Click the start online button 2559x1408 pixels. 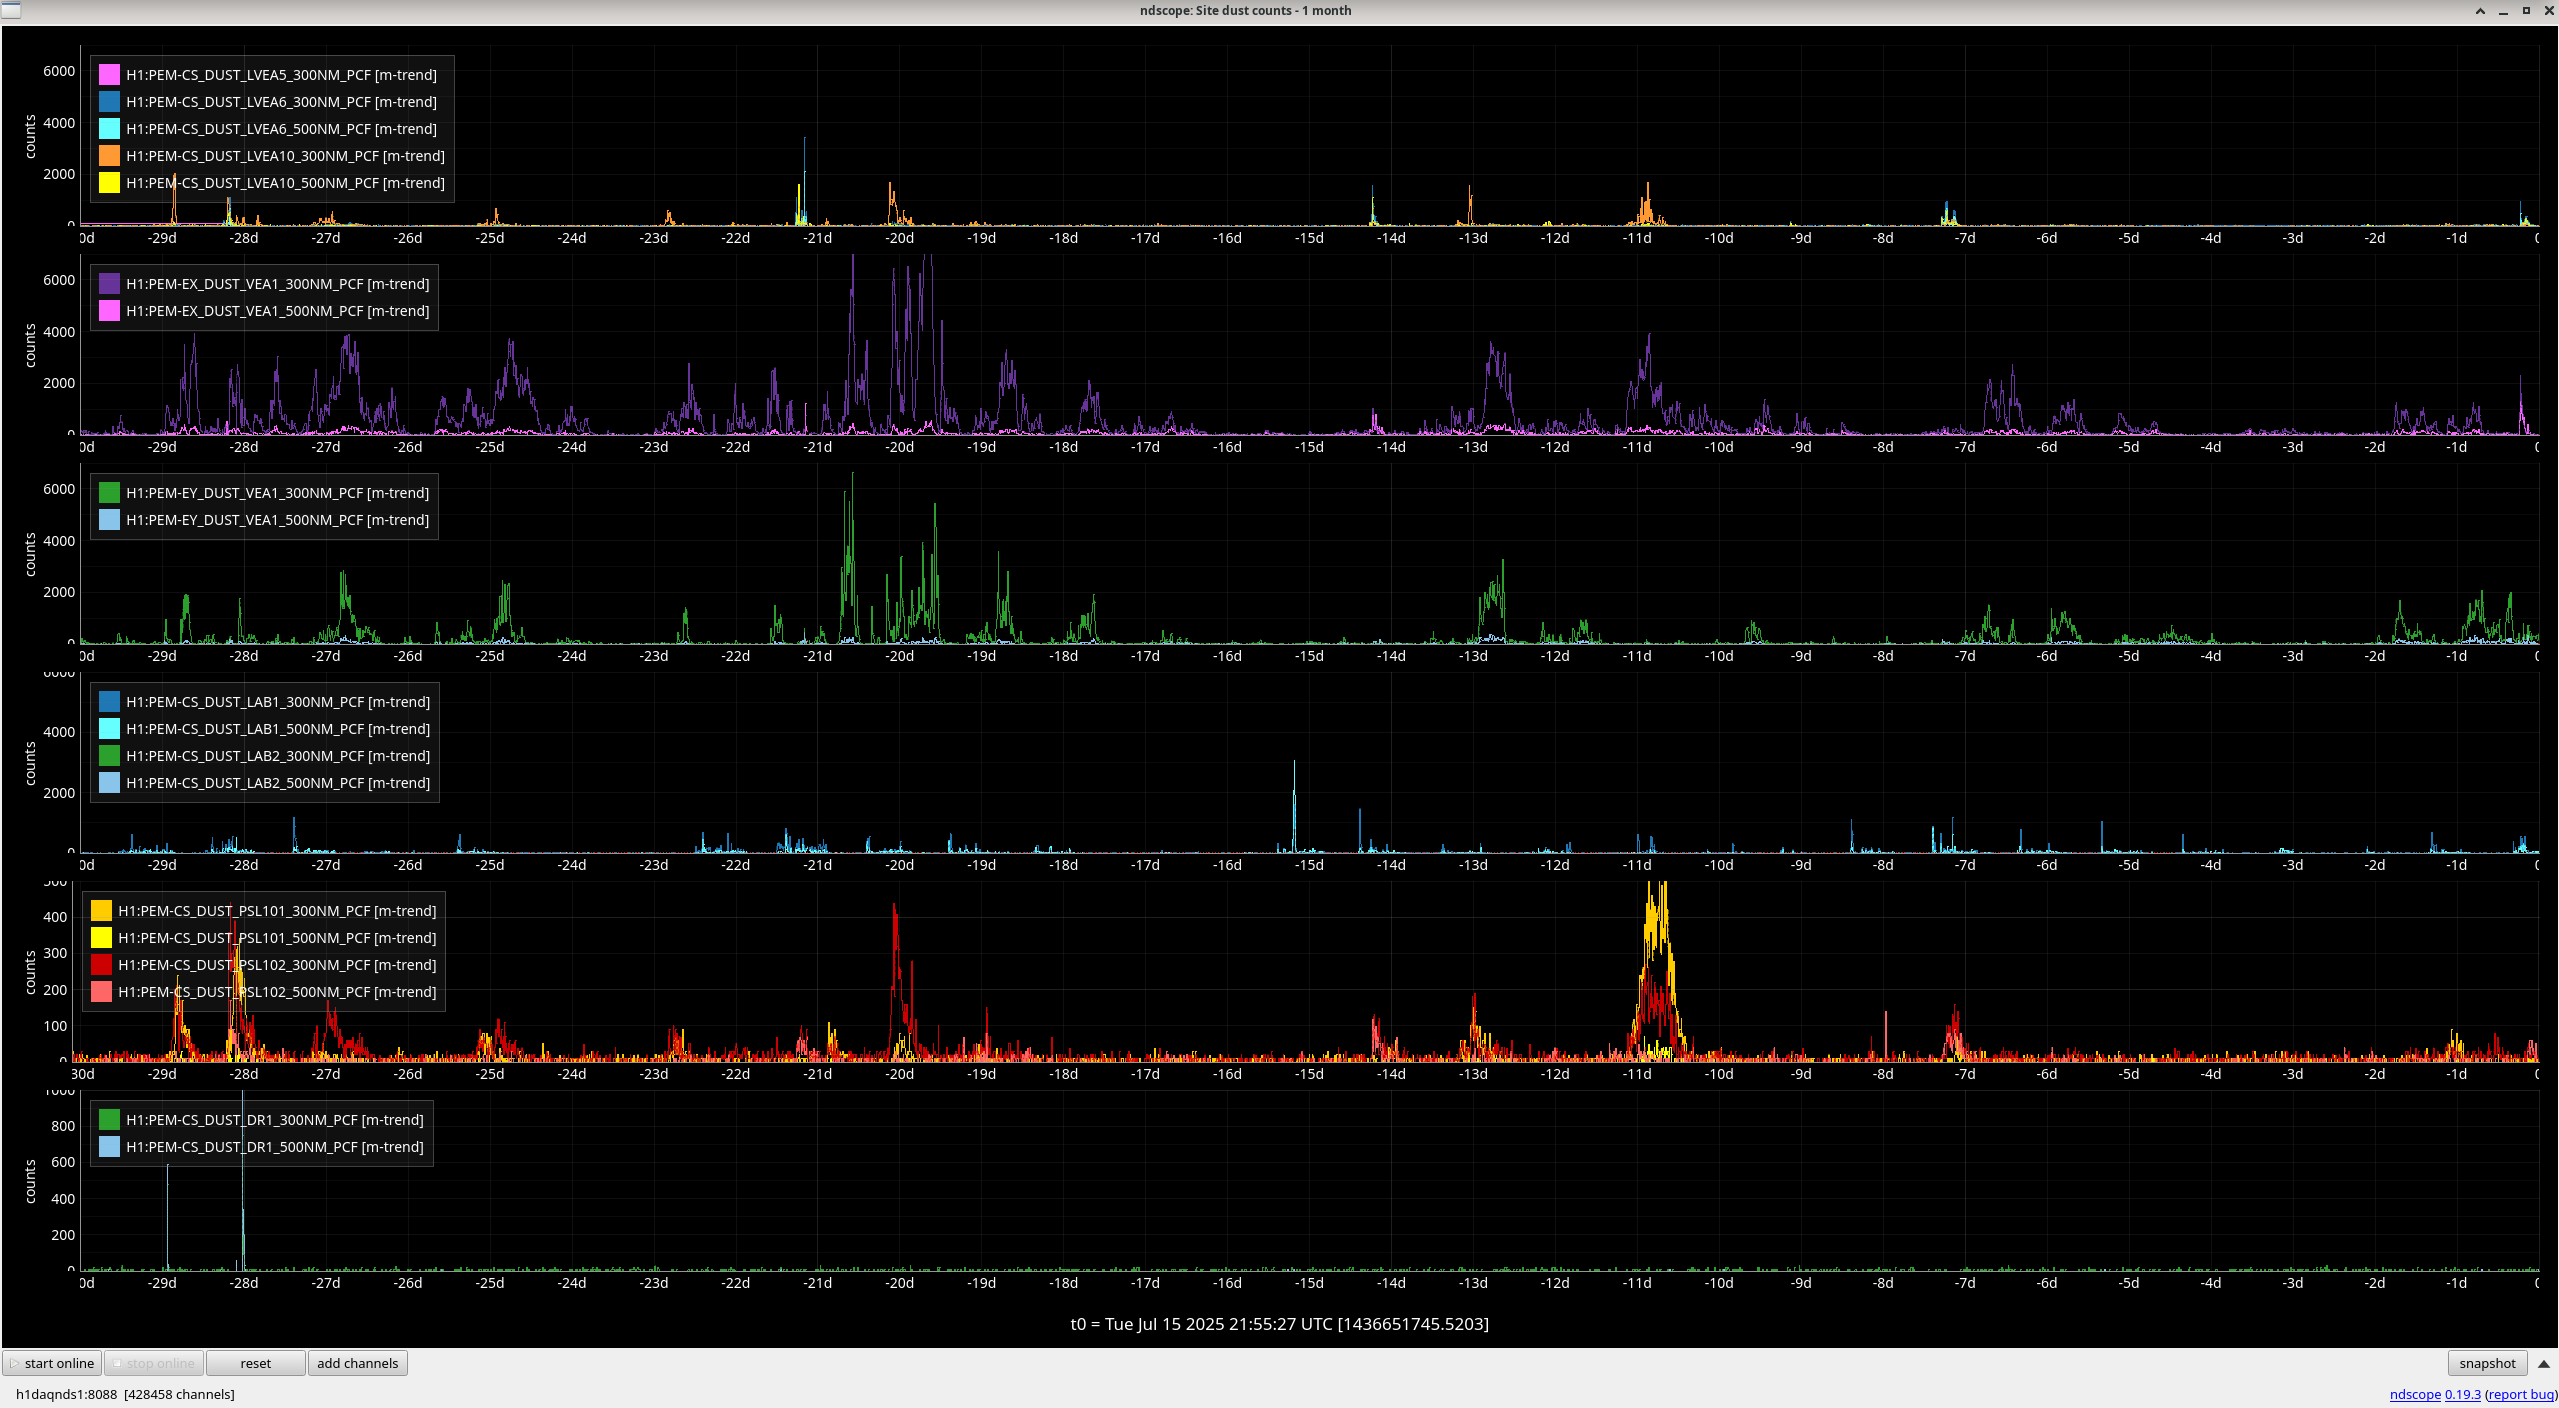click(x=52, y=1363)
